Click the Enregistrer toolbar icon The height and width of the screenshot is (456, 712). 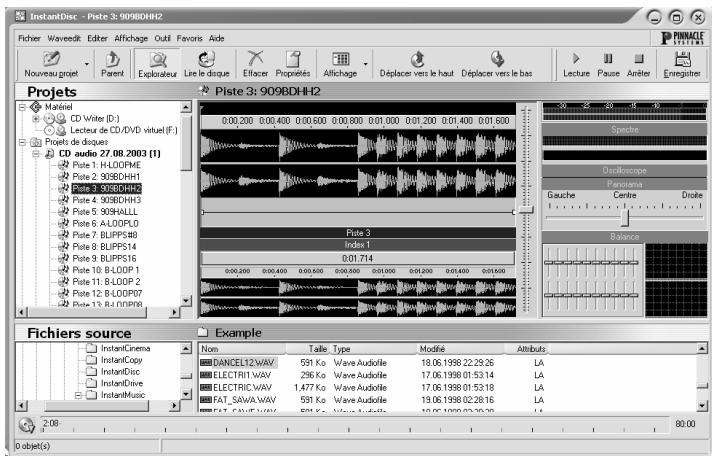click(682, 59)
